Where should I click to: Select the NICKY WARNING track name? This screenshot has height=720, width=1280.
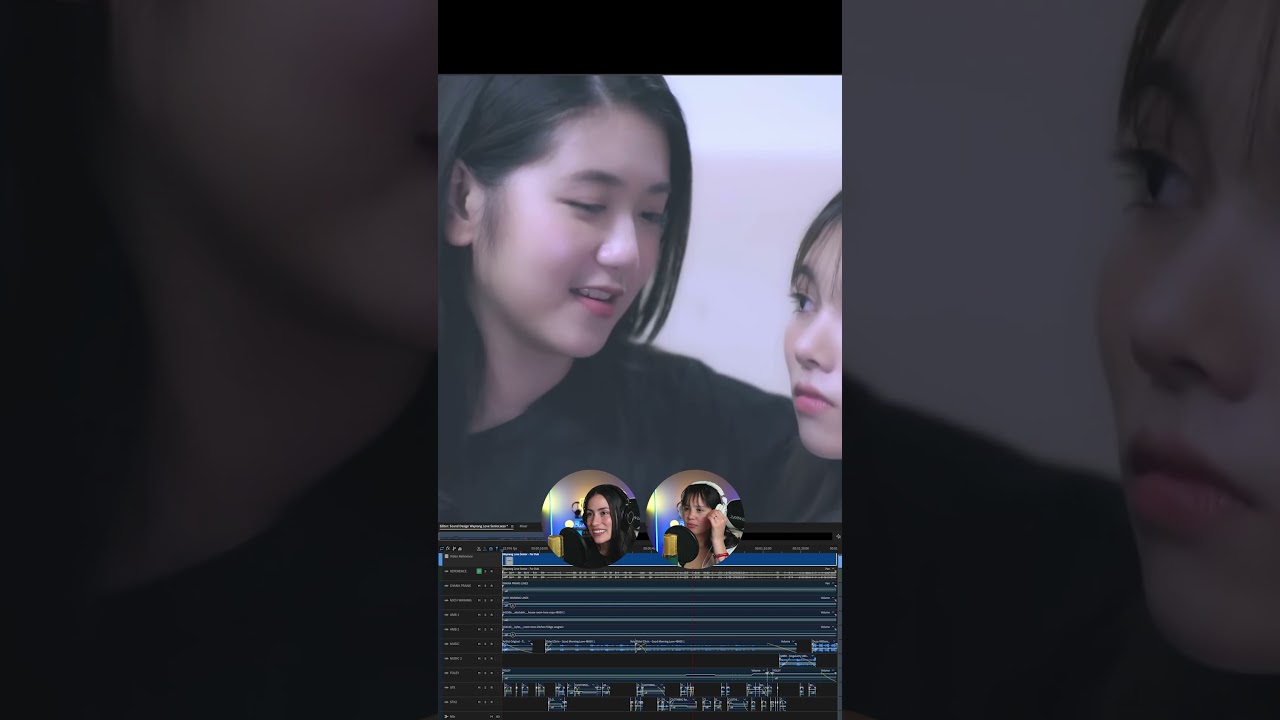[x=460, y=600]
